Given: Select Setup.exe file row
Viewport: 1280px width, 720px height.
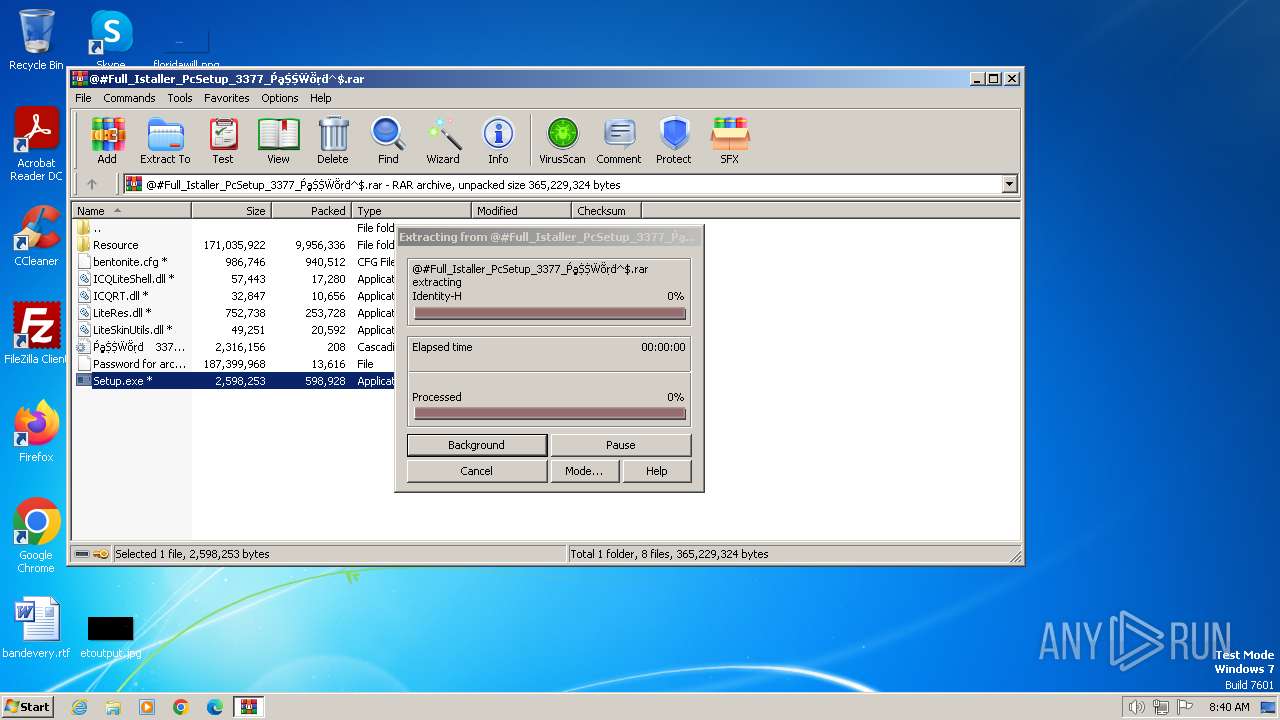Looking at the screenshot, I should point(235,381).
